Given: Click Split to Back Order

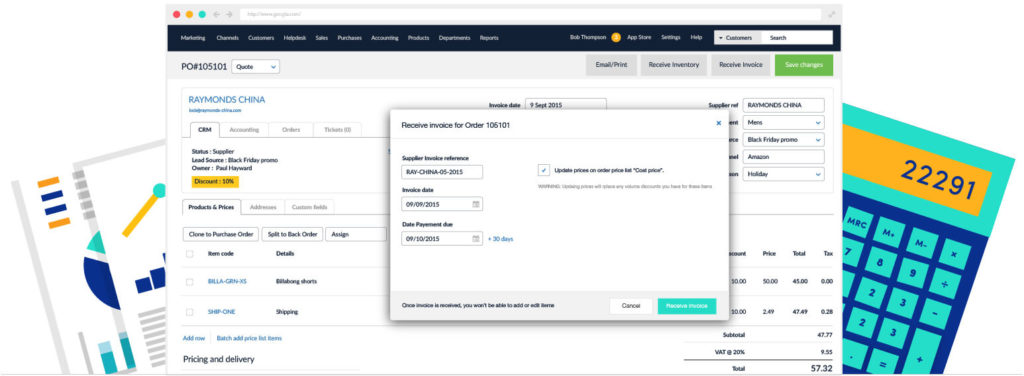Looking at the screenshot, I should pyautogui.click(x=292, y=234).
